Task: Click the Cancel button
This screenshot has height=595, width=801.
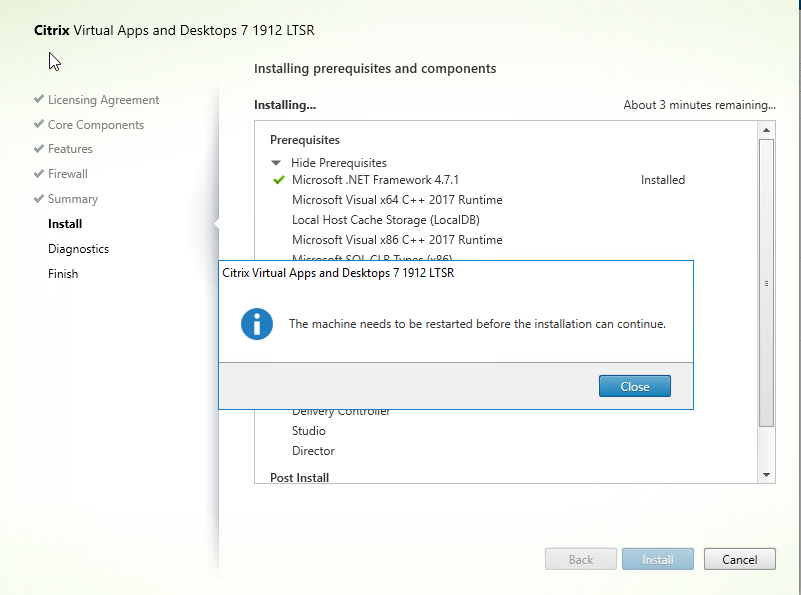Action: [x=739, y=559]
